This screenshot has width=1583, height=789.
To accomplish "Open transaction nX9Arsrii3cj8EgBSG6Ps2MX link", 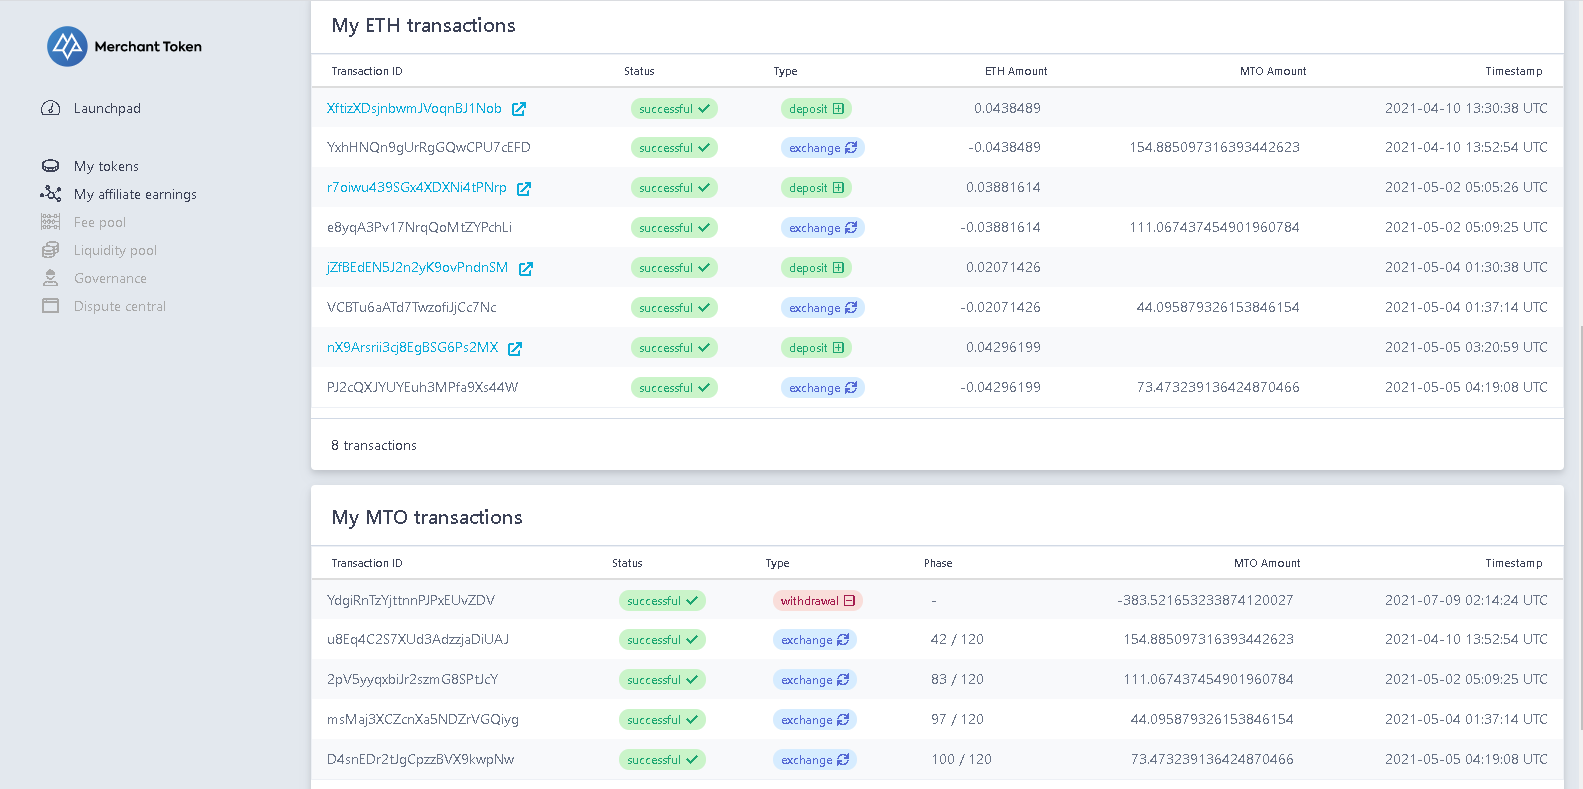I will [x=412, y=347].
